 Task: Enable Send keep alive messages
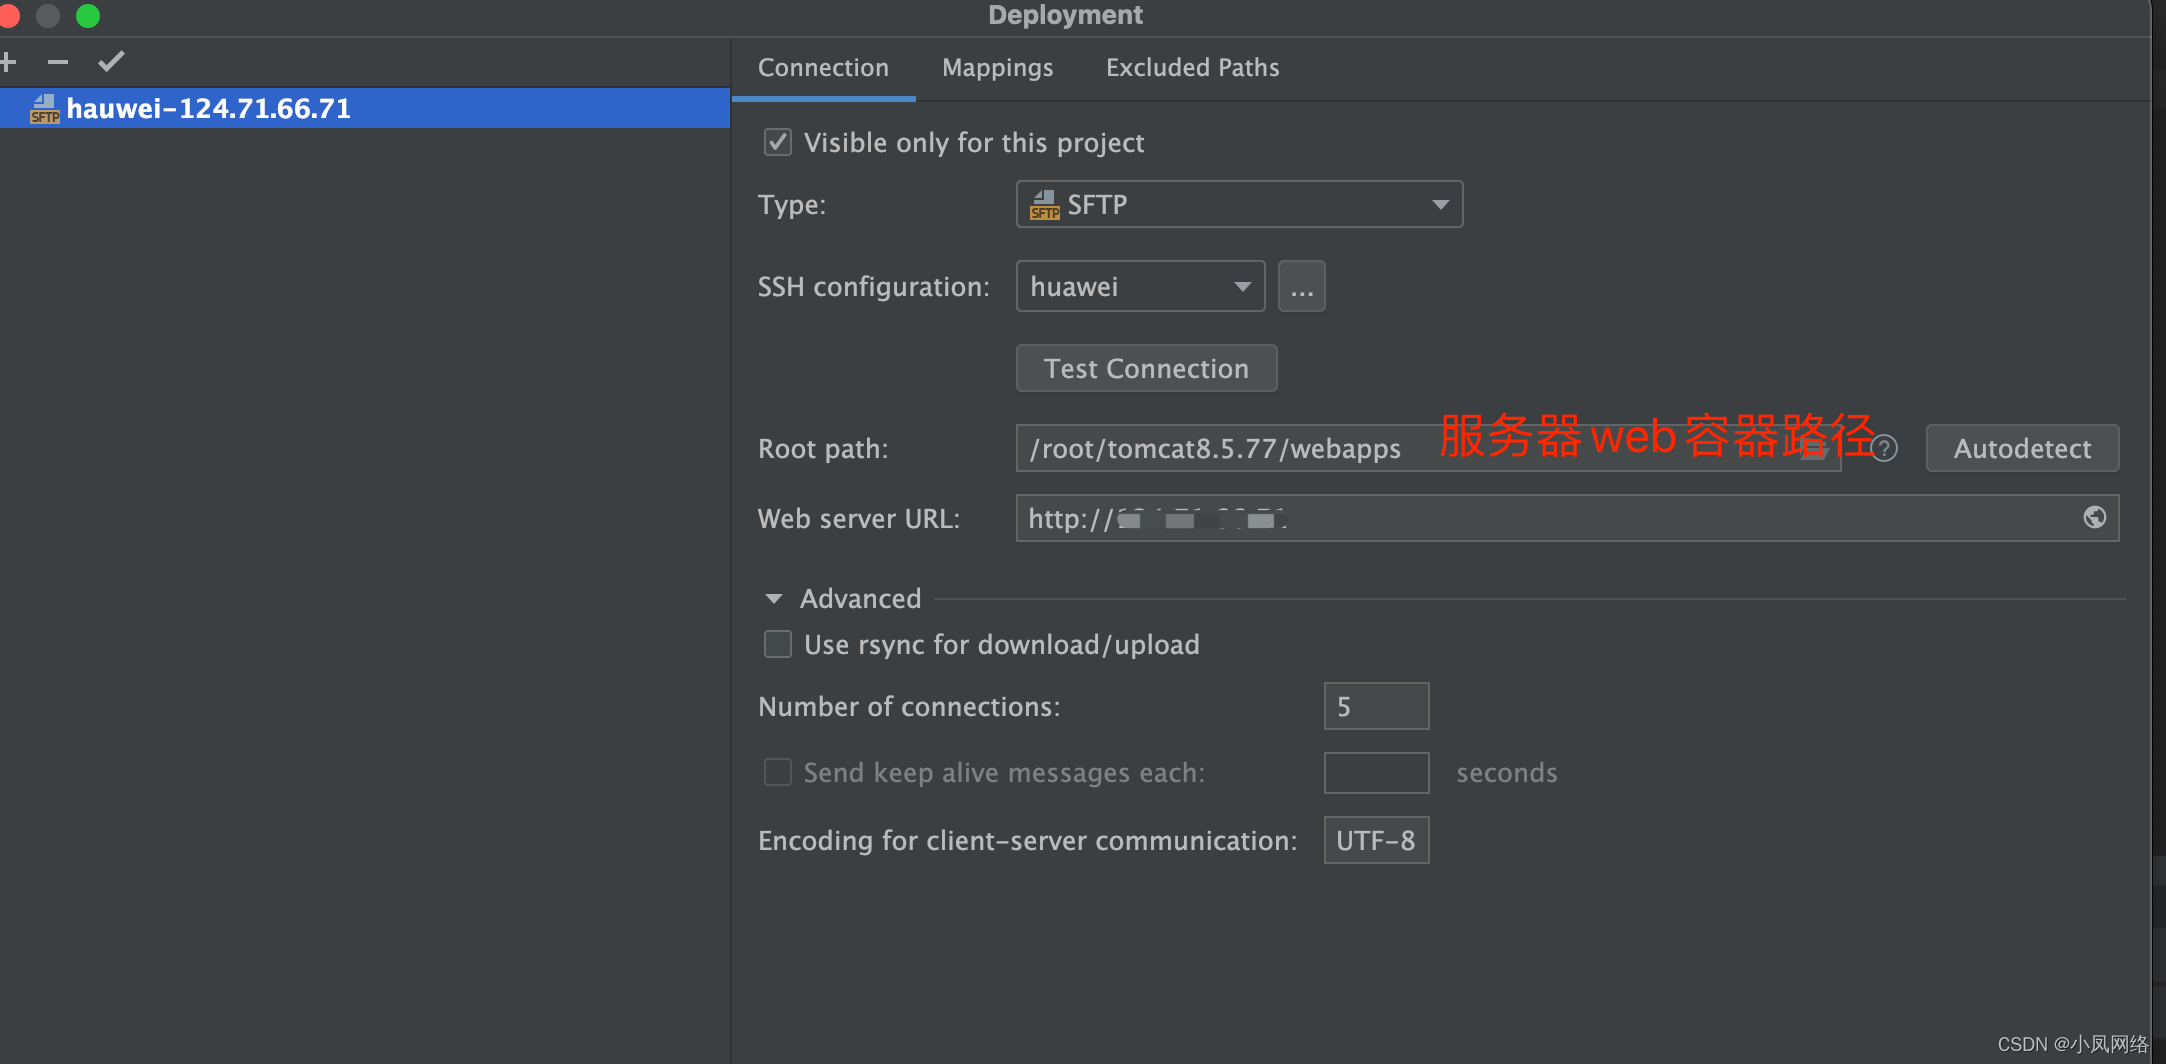pos(777,772)
